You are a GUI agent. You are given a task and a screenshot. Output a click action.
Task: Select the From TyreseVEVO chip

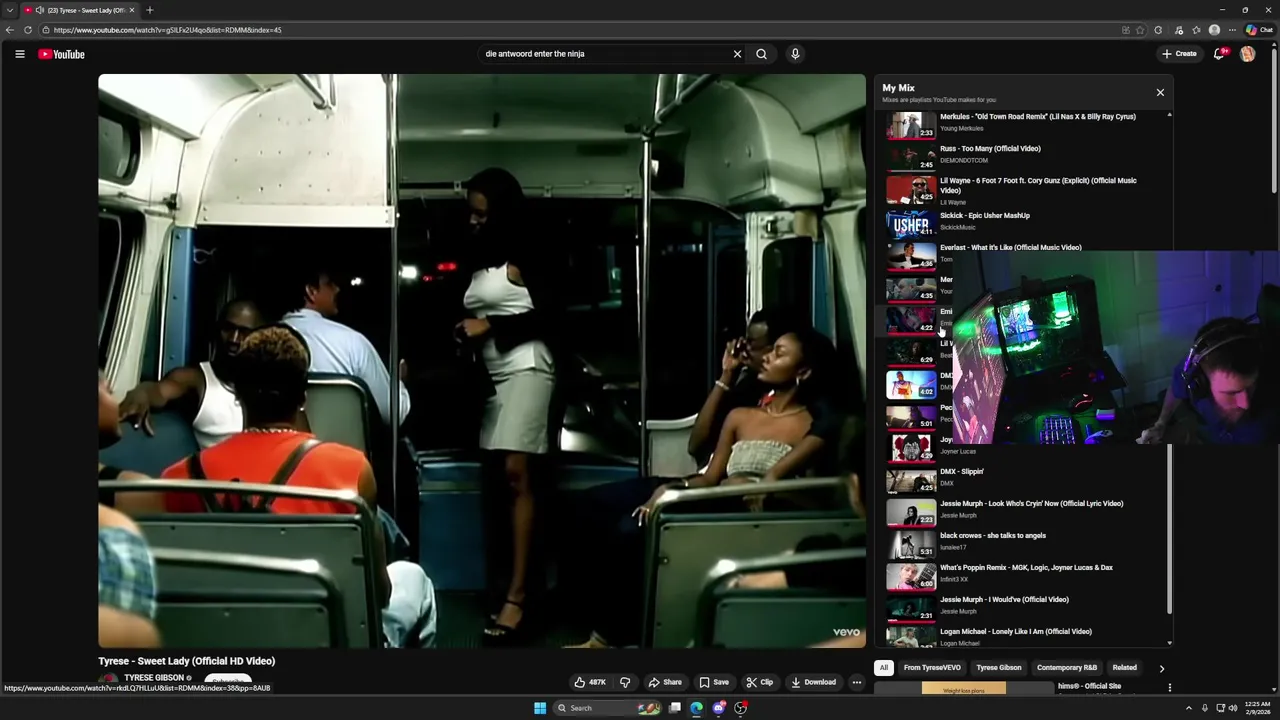932,668
